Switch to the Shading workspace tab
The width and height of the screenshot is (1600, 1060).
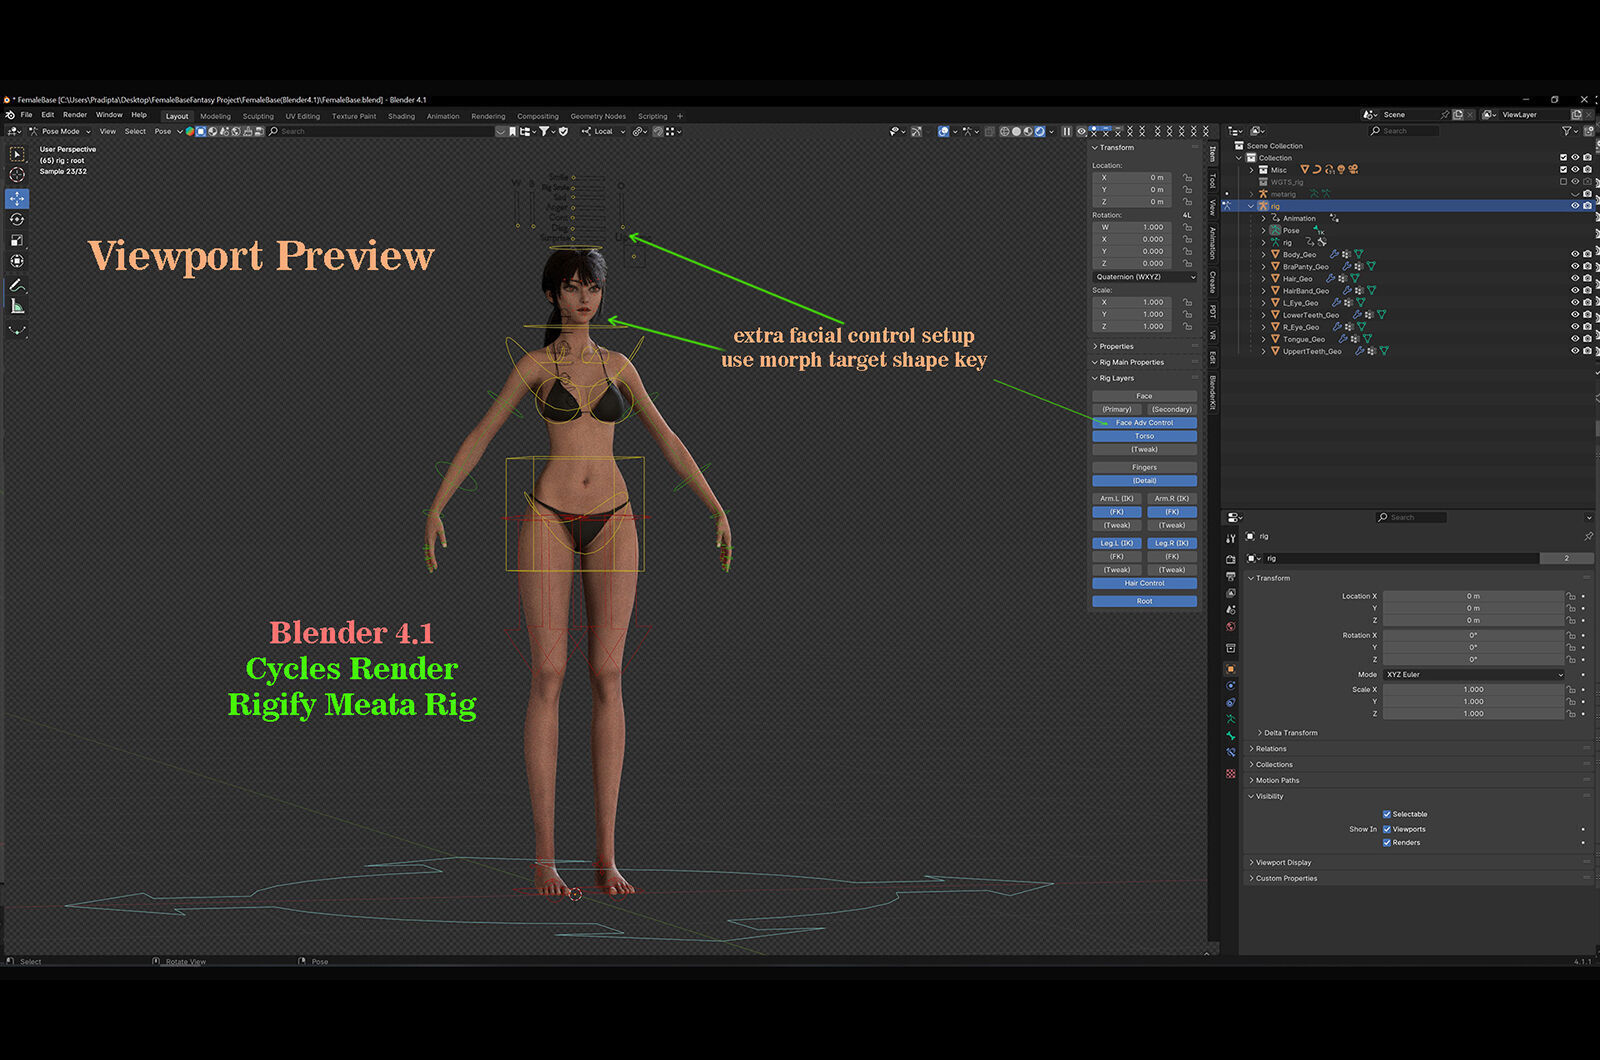[401, 116]
